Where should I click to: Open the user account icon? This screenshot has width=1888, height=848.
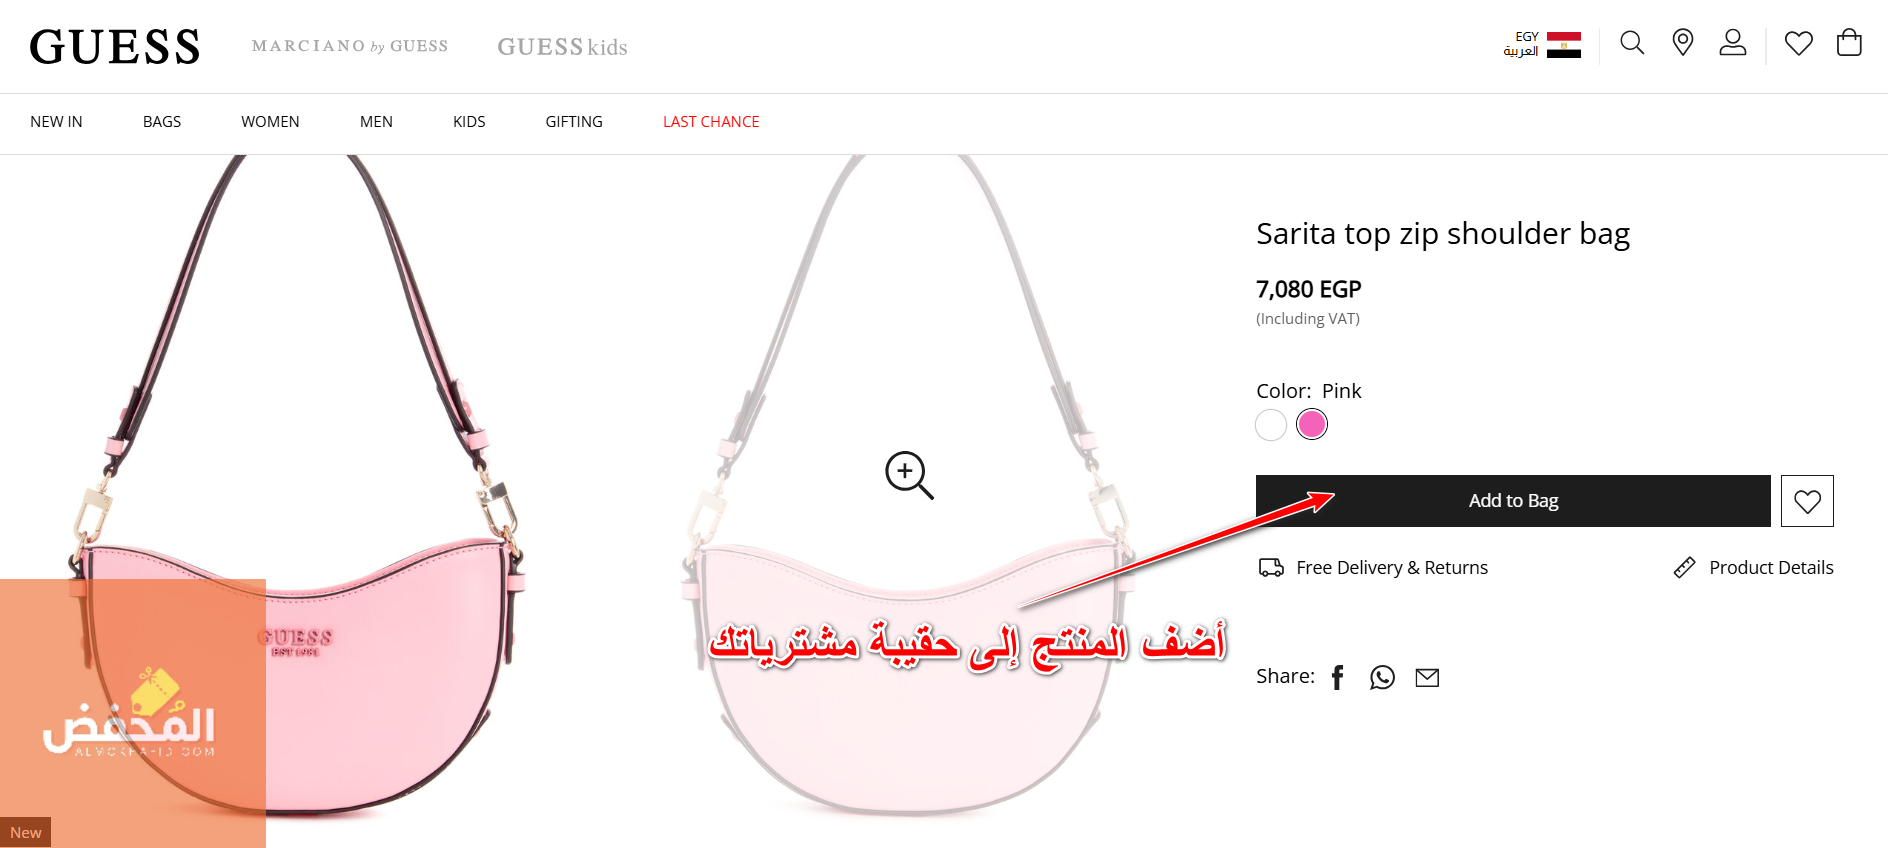[x=1733, y=43]
